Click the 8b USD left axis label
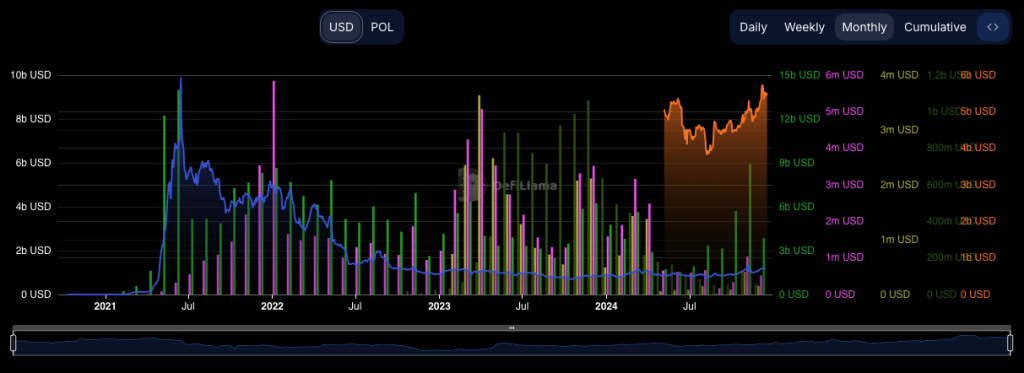Image resolution: width=1024 pixels, height=373 pixels. [33, 119]
